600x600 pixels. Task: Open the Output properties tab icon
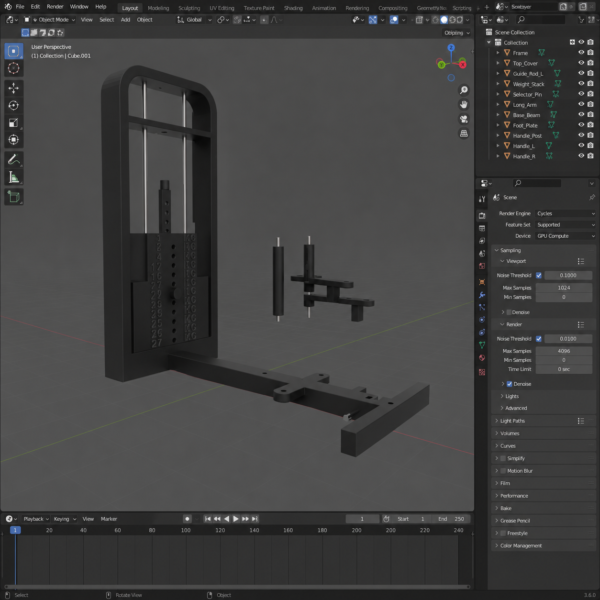click(x=482, y=228)
